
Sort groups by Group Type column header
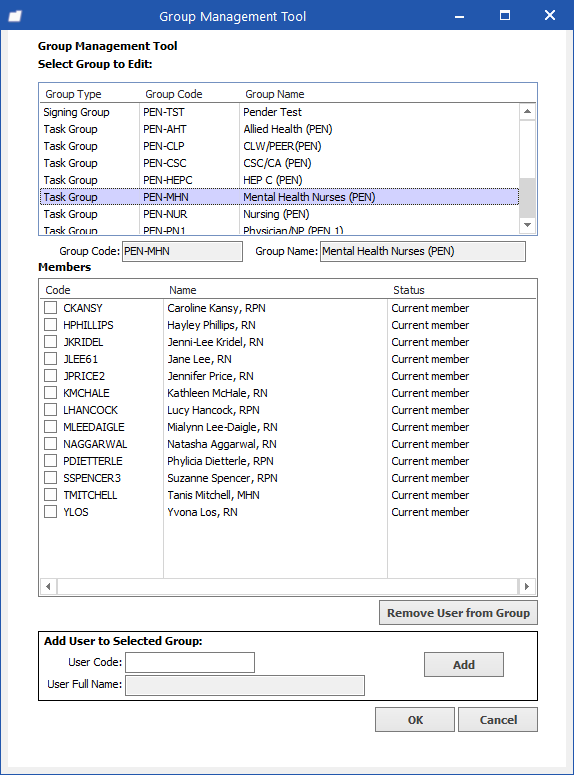(73, 94)
